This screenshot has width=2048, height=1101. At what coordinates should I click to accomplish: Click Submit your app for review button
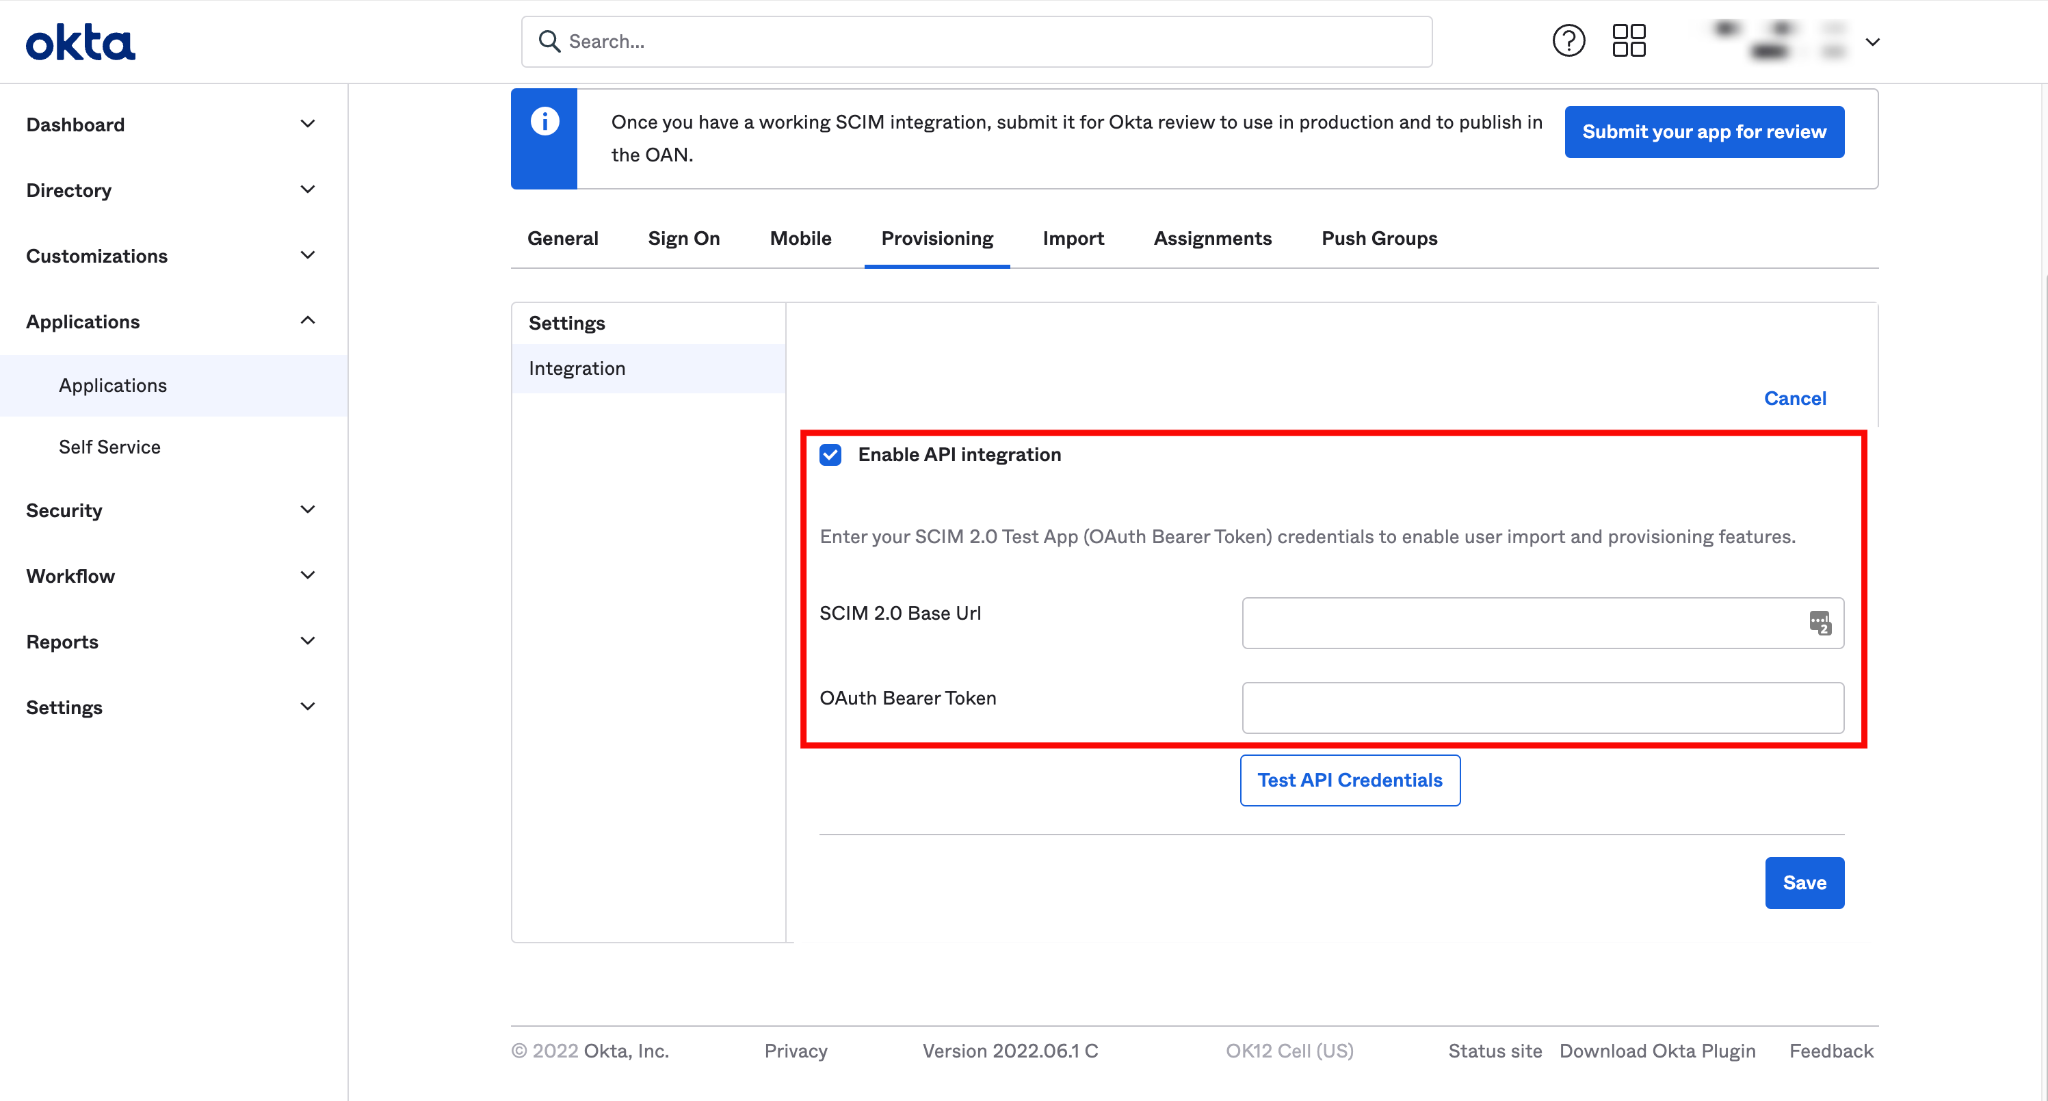[1704, 132]
